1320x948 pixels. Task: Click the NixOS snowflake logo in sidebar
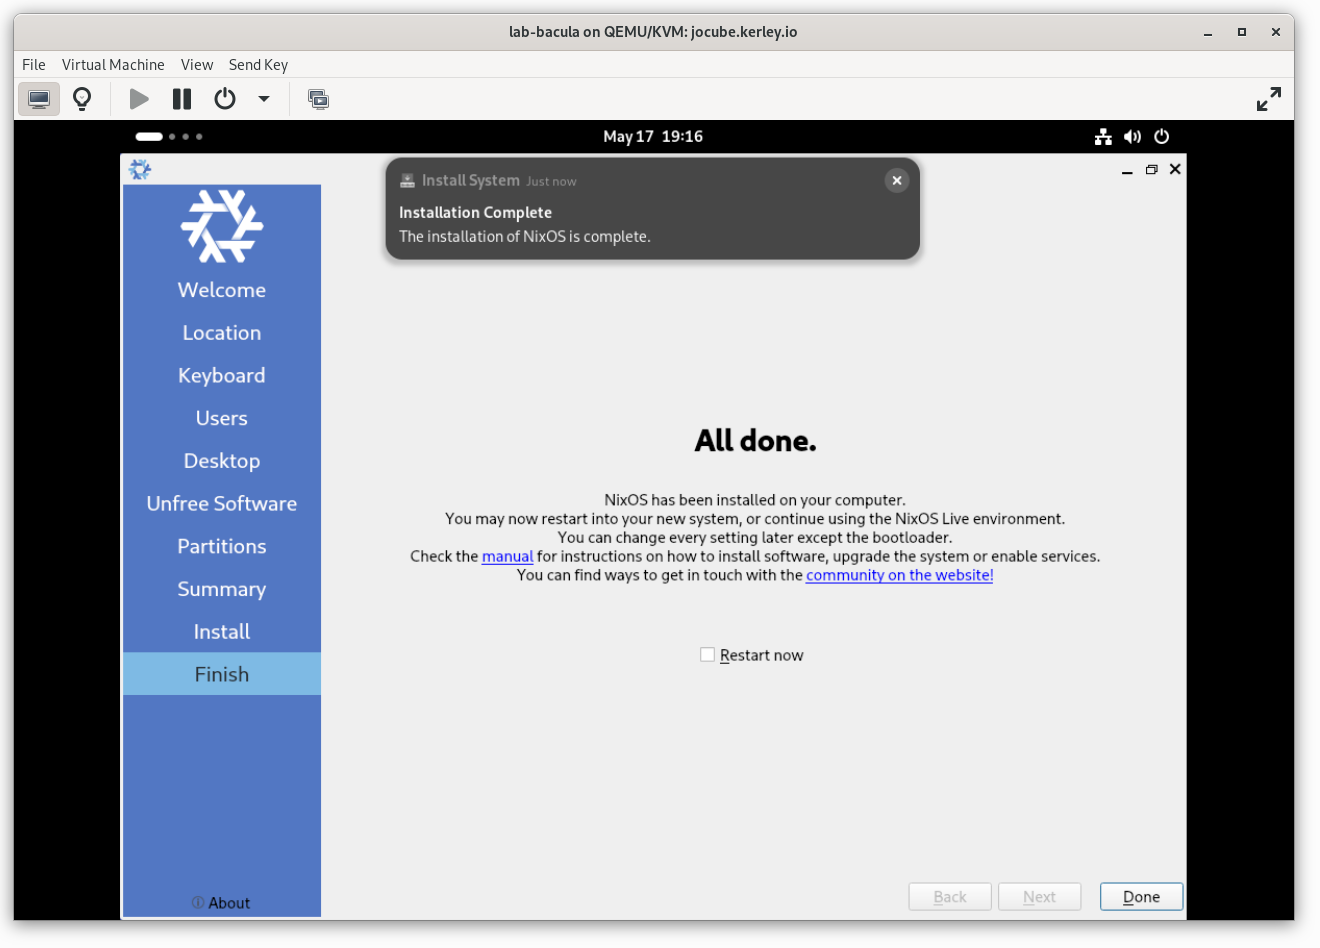222,226
